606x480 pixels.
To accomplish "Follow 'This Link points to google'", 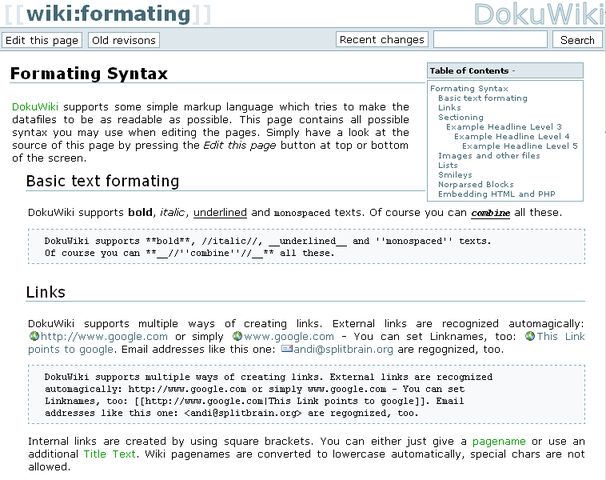I will 560,337.
